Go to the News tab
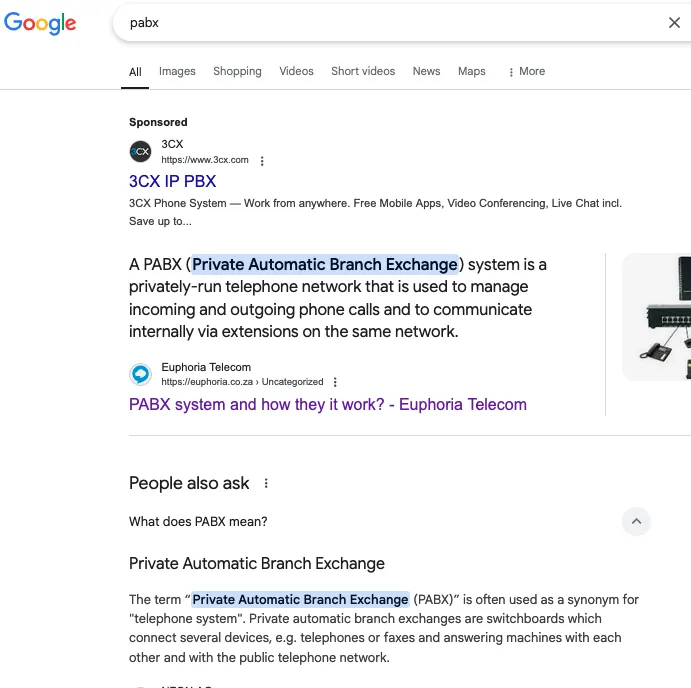 (426, 72)
